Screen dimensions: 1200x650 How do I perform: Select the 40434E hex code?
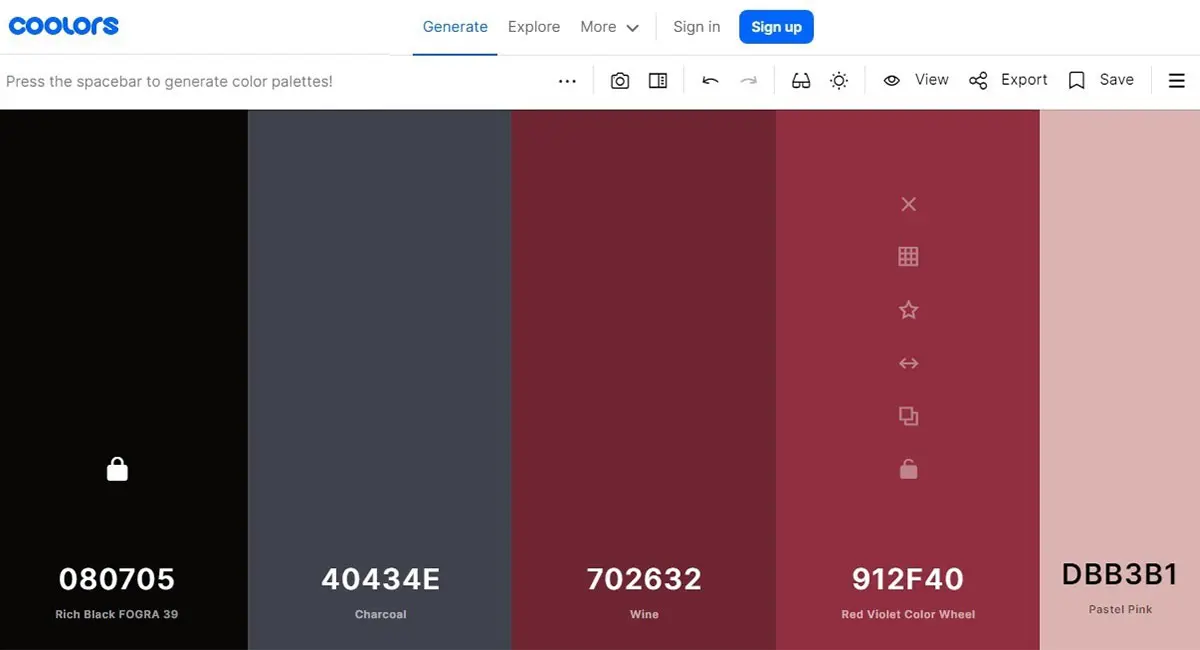pos(381,579)
